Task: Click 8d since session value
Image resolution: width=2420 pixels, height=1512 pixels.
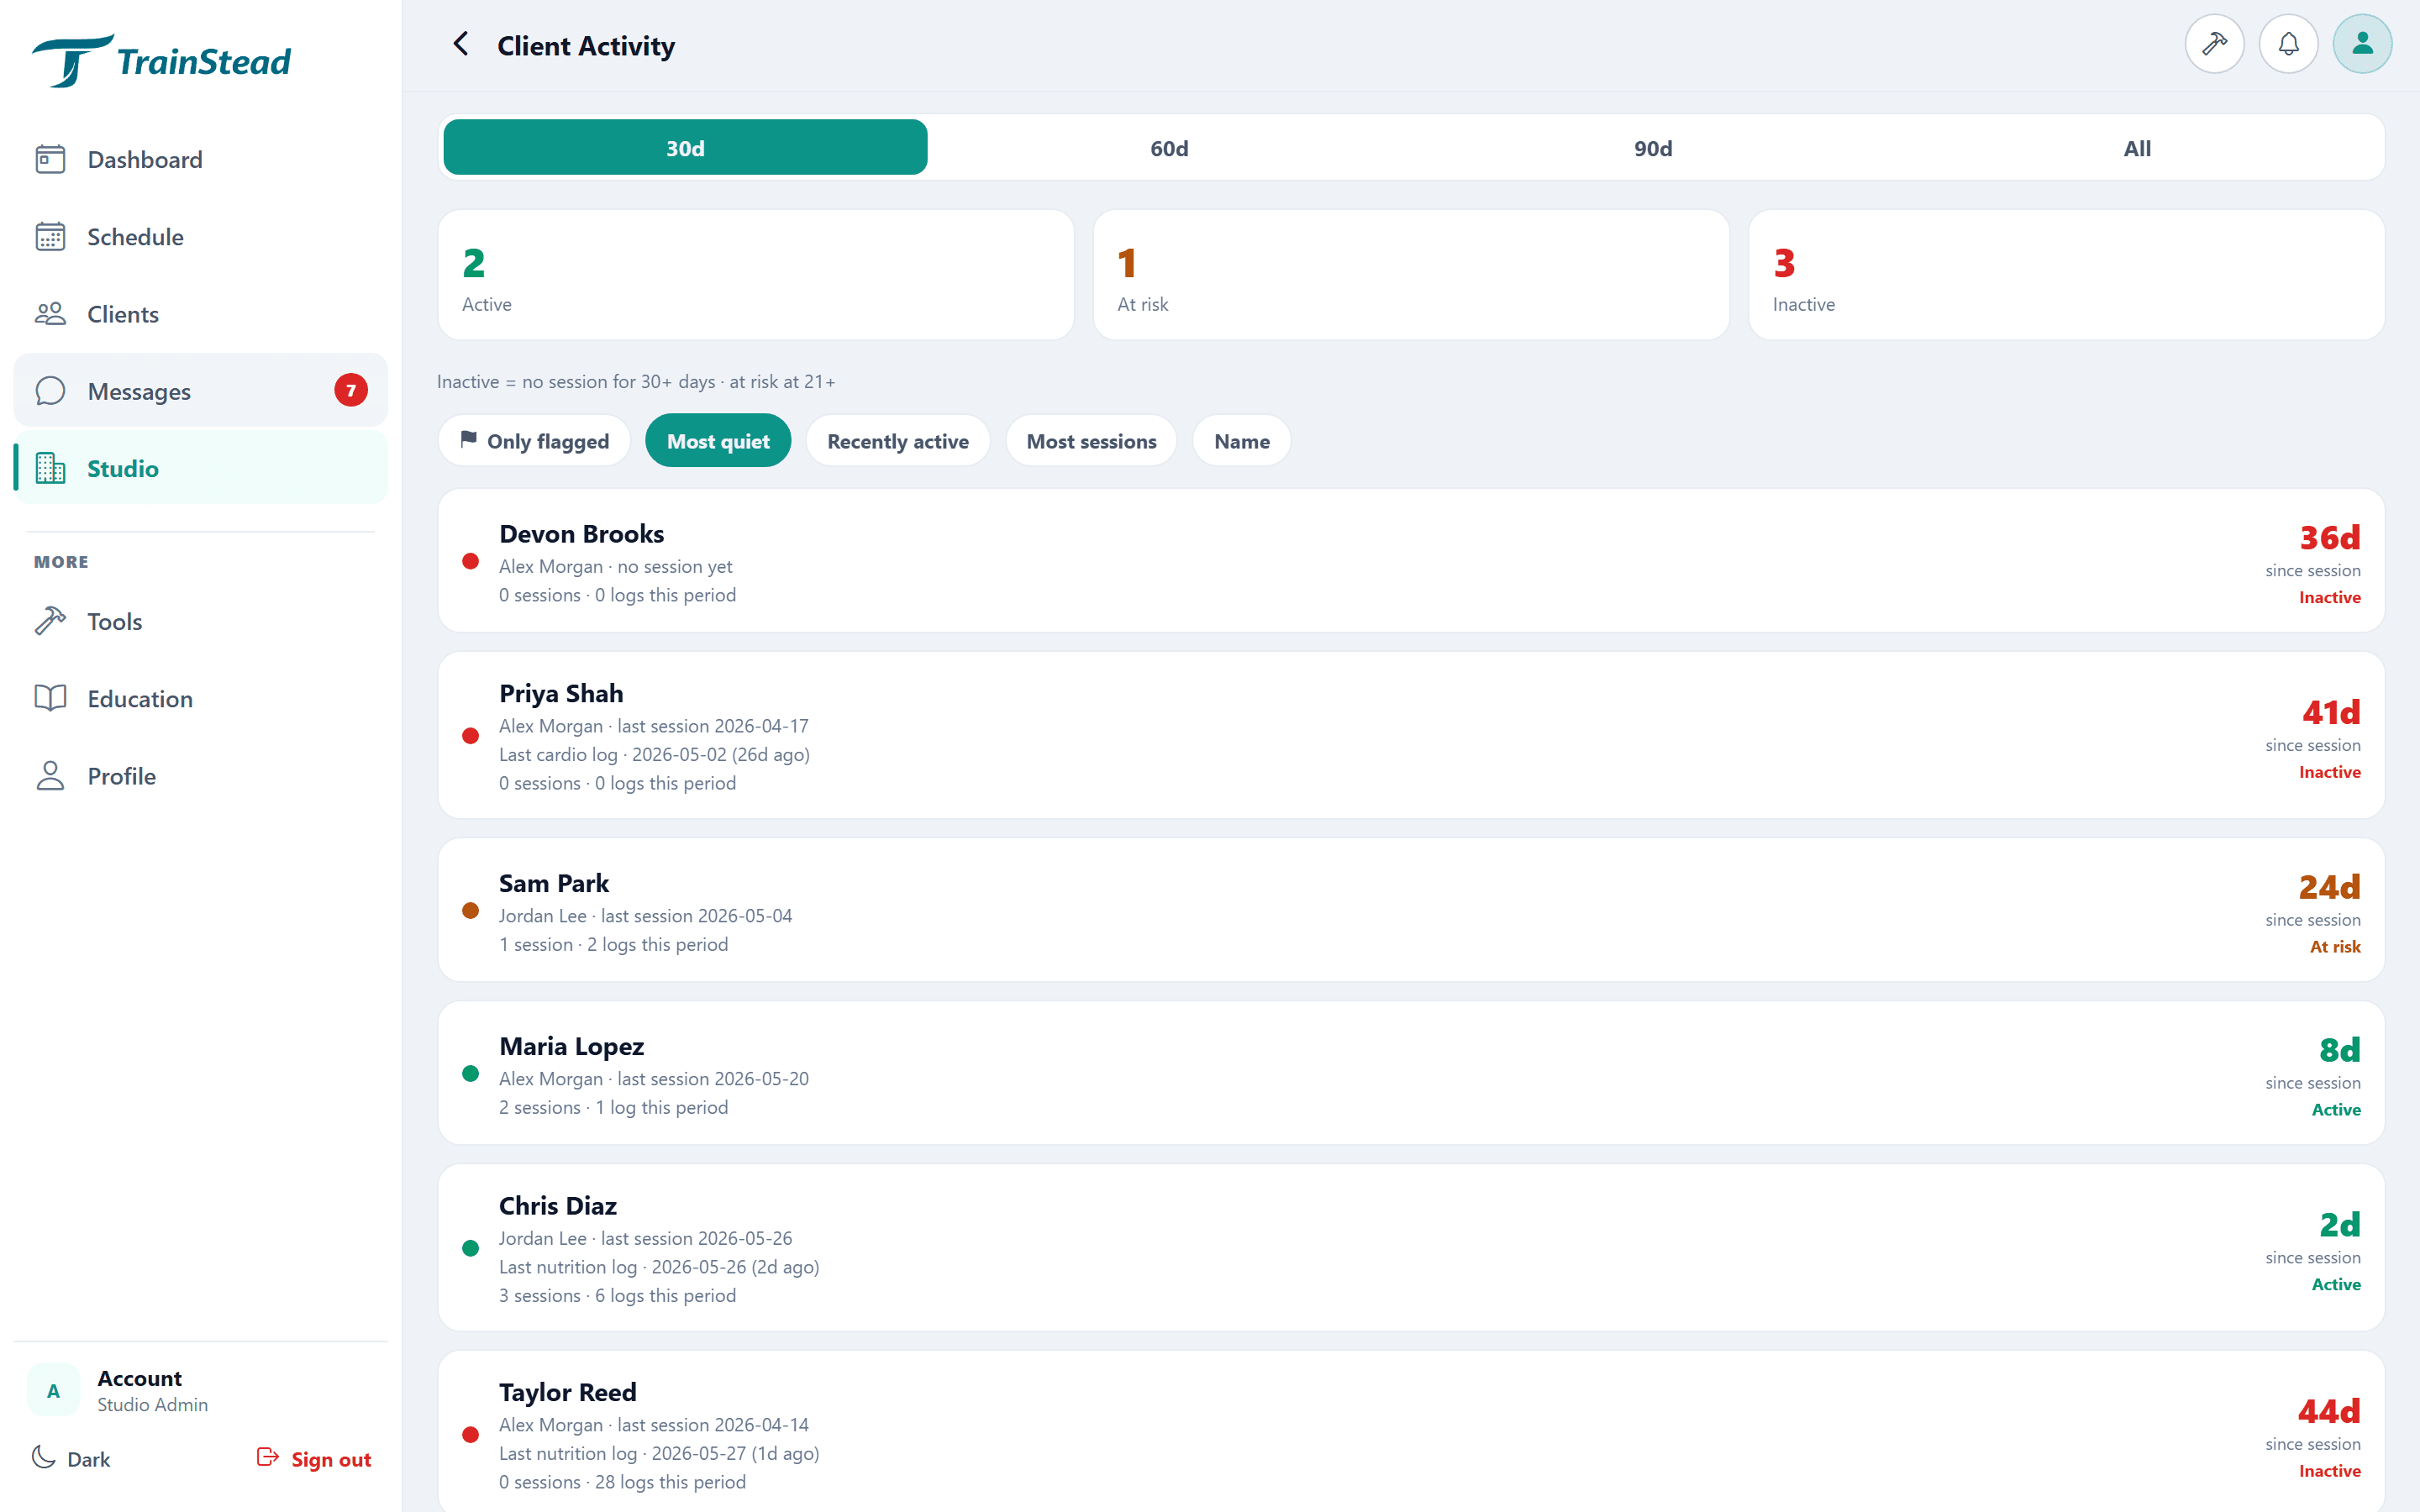Action: click(2339, 1050)
